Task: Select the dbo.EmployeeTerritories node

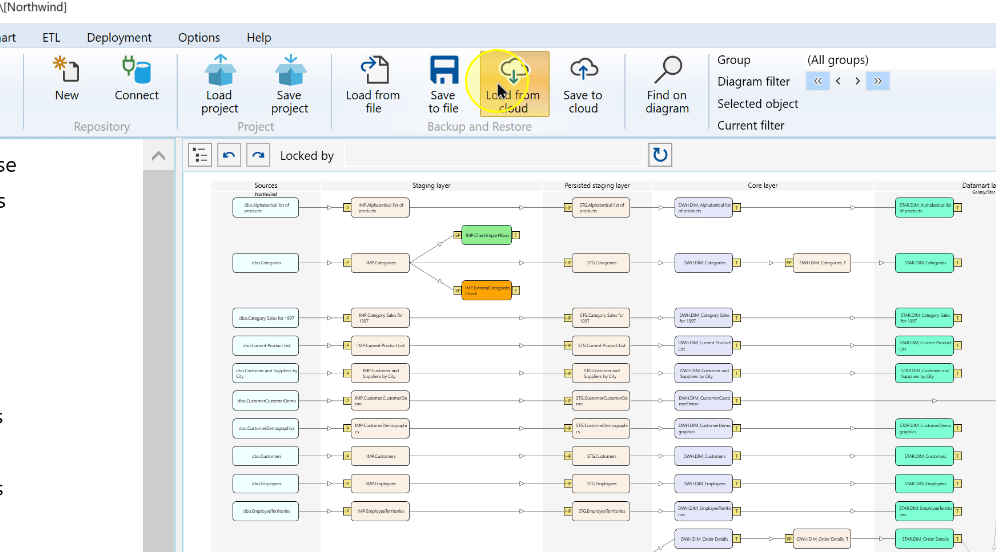Action: click(266, 511)
